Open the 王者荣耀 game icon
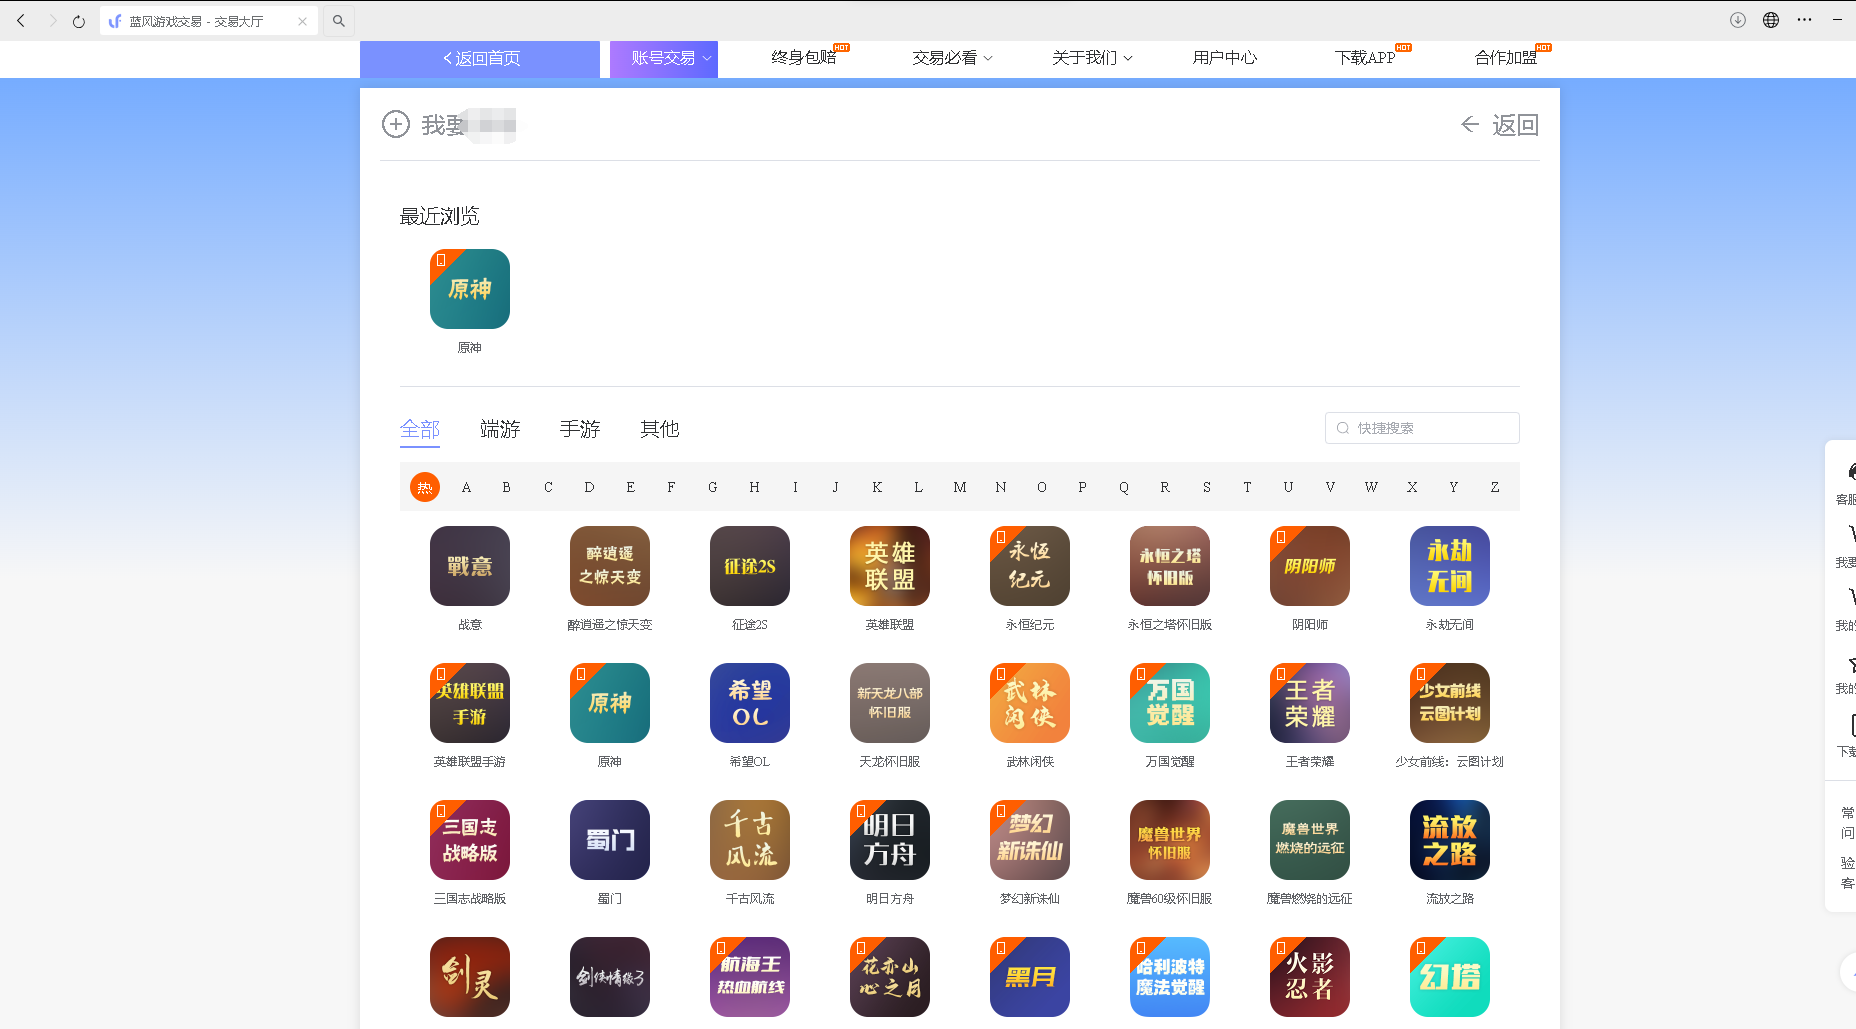Screen dimensions: 1856x1029 click(x=1309, y=703)
